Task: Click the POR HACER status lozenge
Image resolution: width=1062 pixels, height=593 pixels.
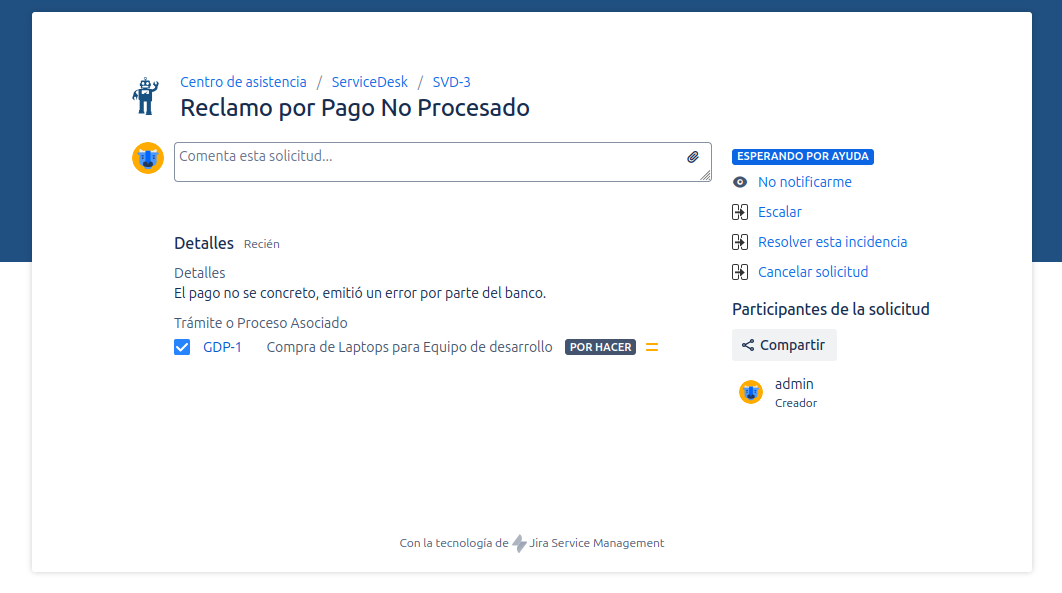Action: (x=600, y=346)
